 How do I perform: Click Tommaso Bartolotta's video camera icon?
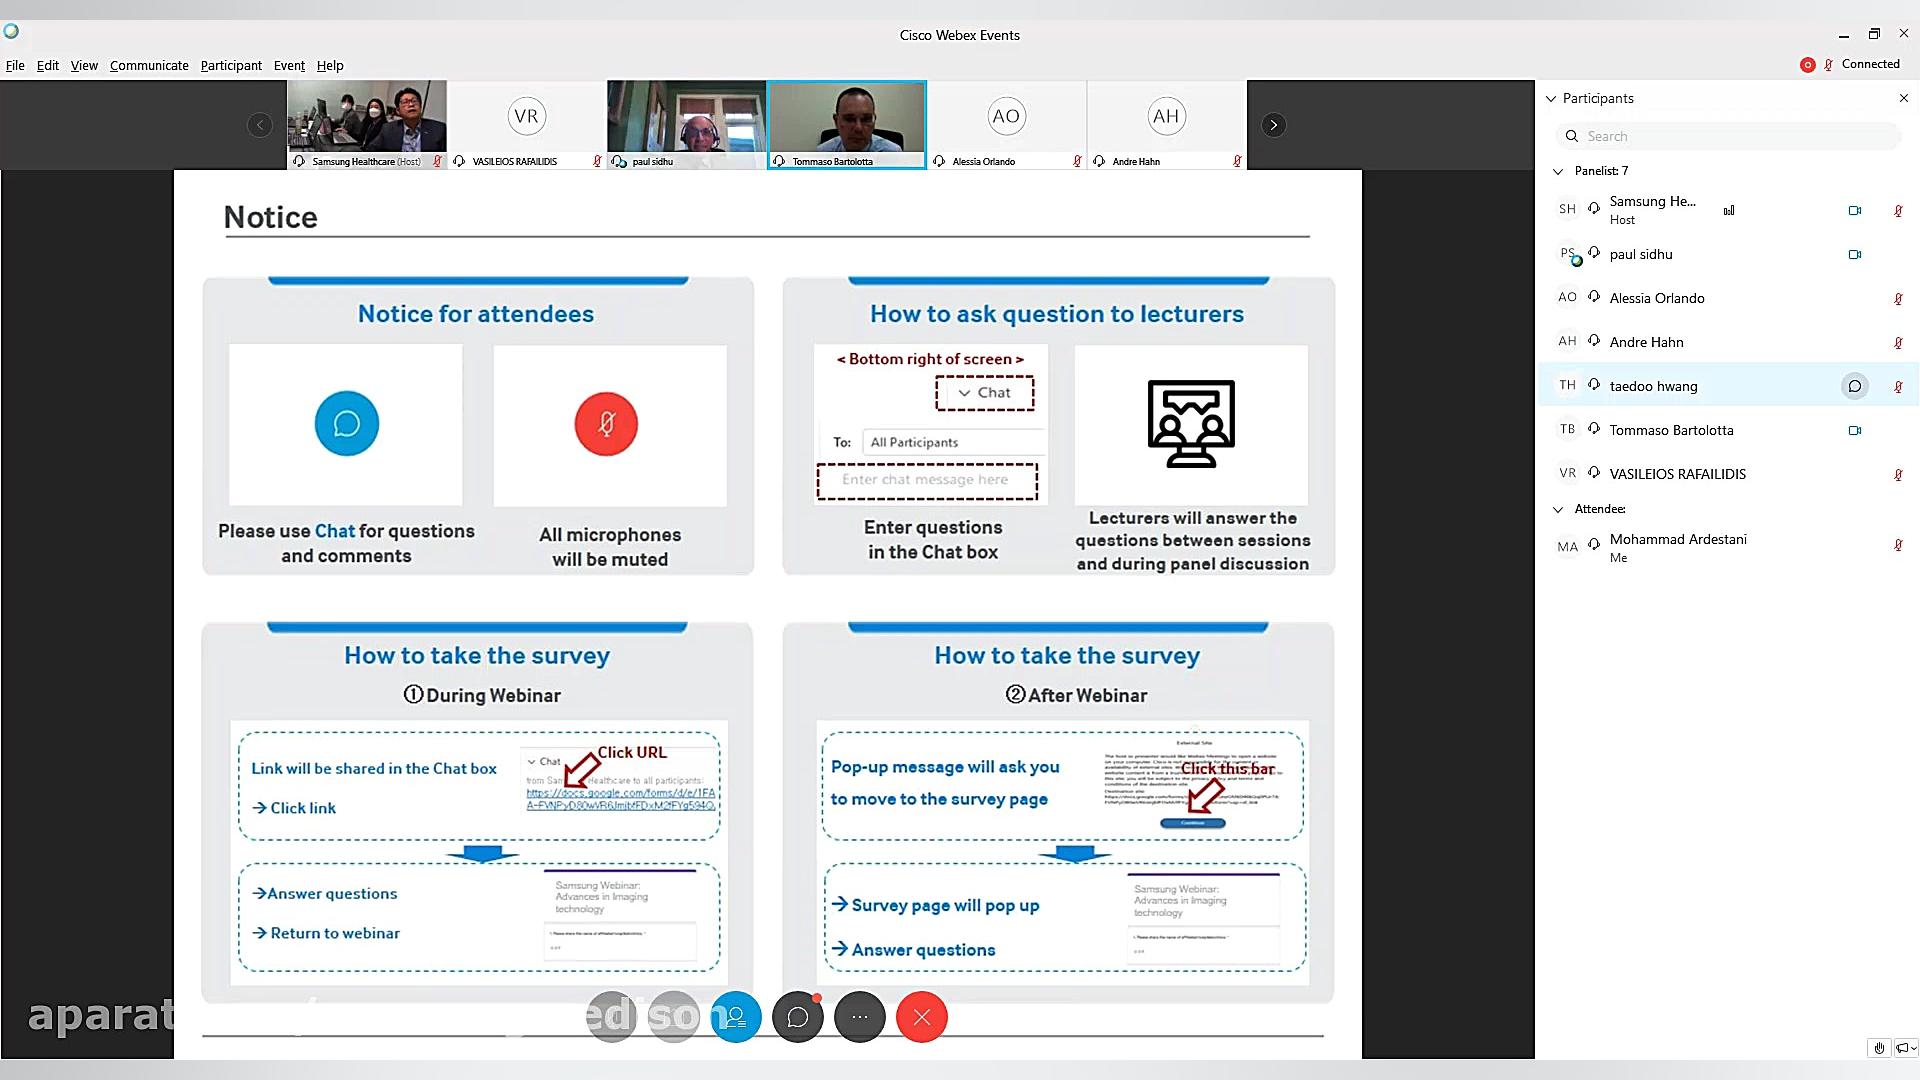point(1855,431)
